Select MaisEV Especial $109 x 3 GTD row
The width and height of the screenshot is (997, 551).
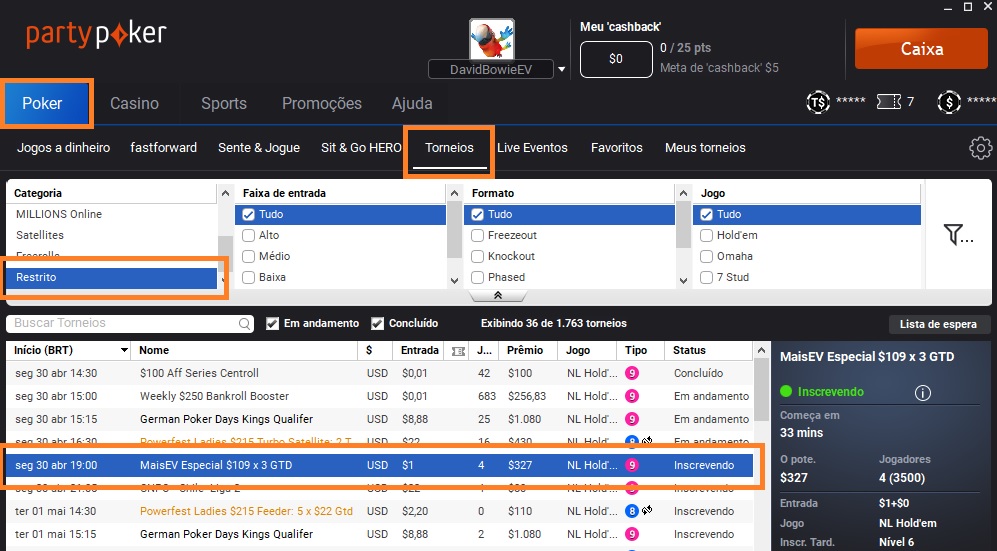[380, 465]
